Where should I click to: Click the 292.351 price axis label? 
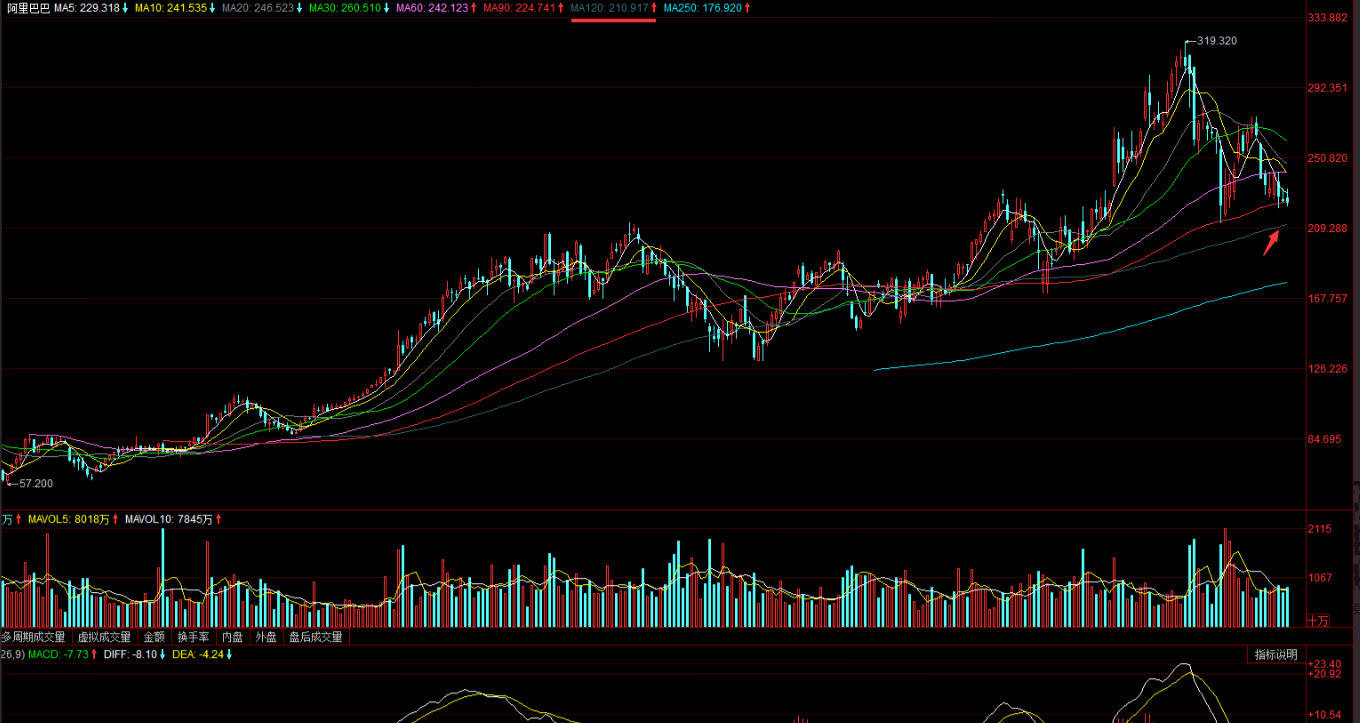[1327, 88]
